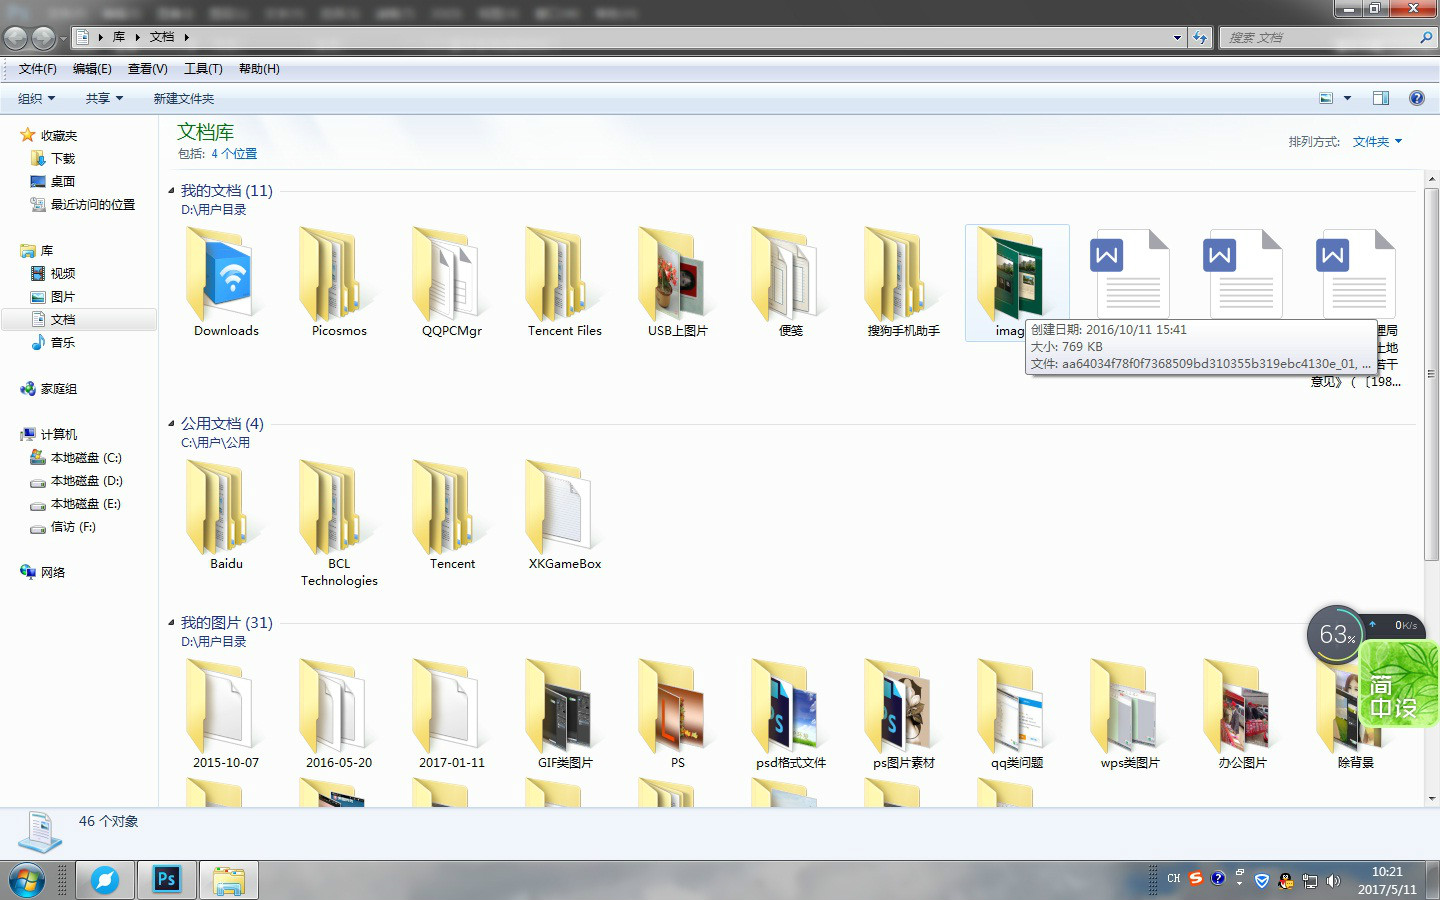Select 最近访问的位置 in navigation pane

[x=92, y=205]
